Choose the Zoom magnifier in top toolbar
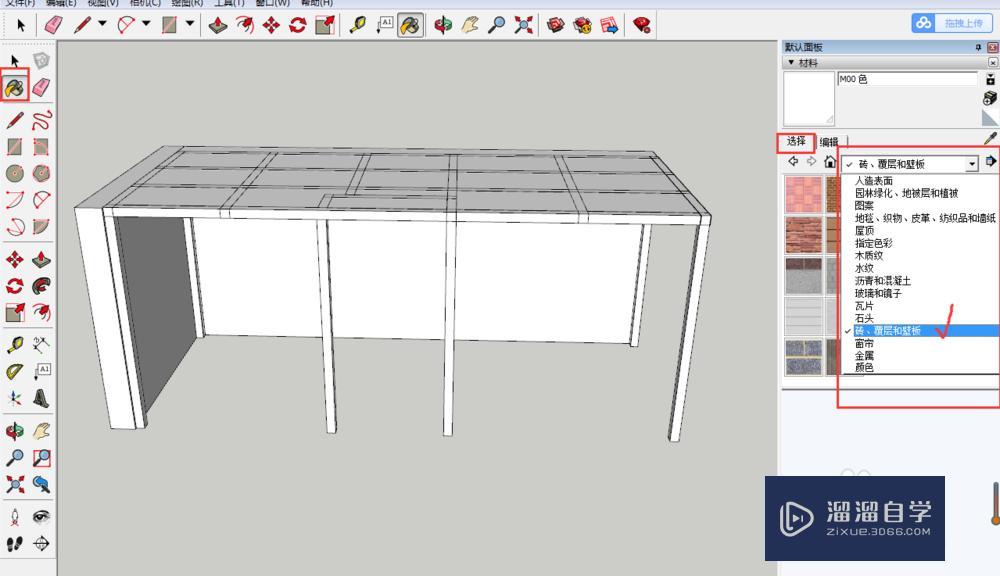 tap(497, 25)
